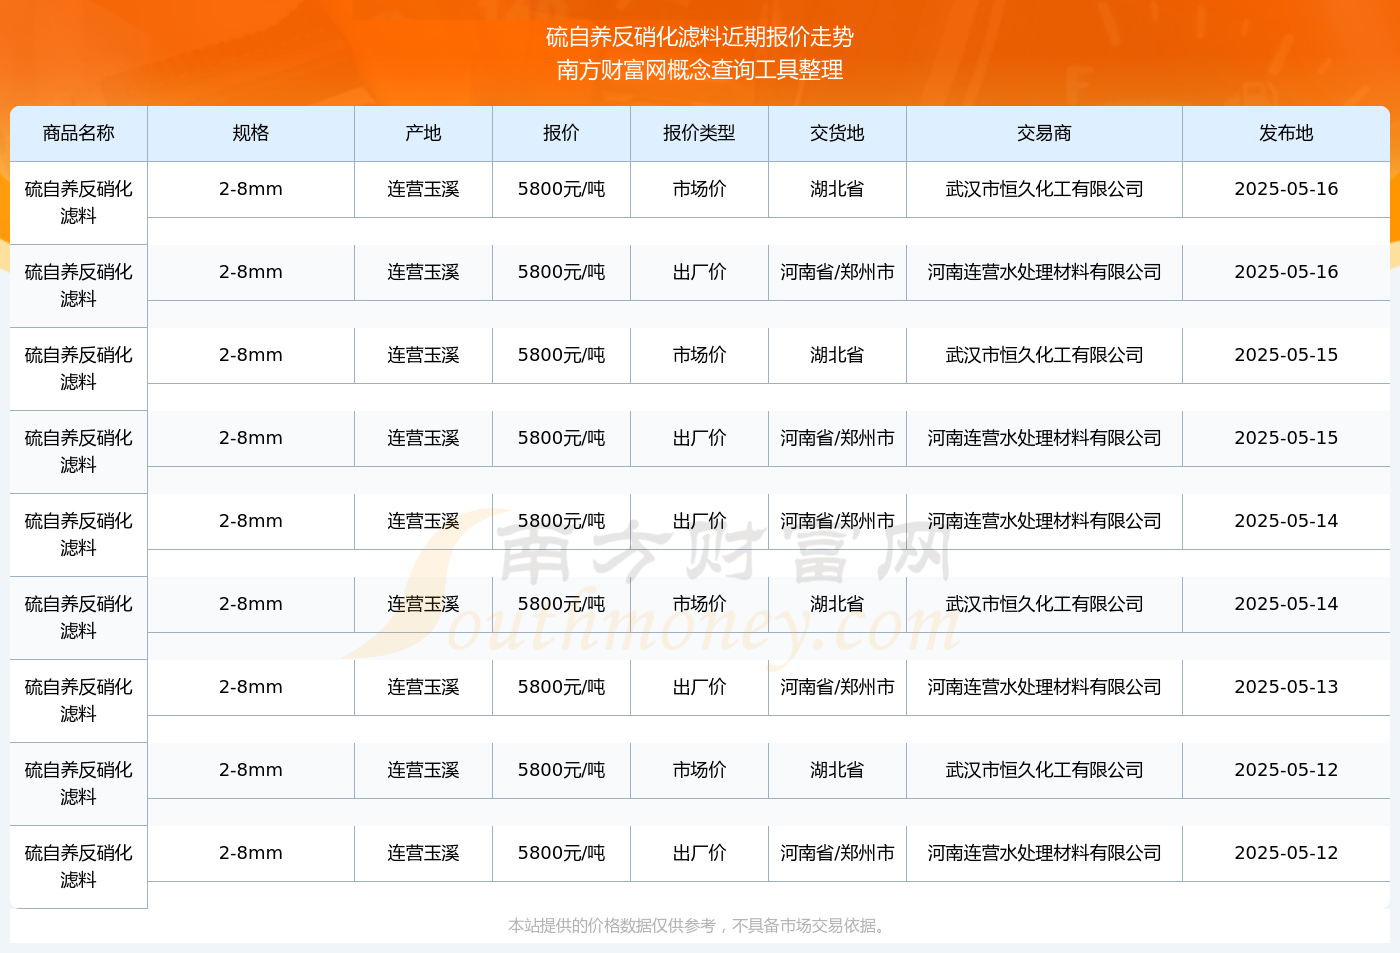Click date 2025-05-14 in the 市场价 row
This screenshot has height=953, width=1400.
coord(1286,604)
